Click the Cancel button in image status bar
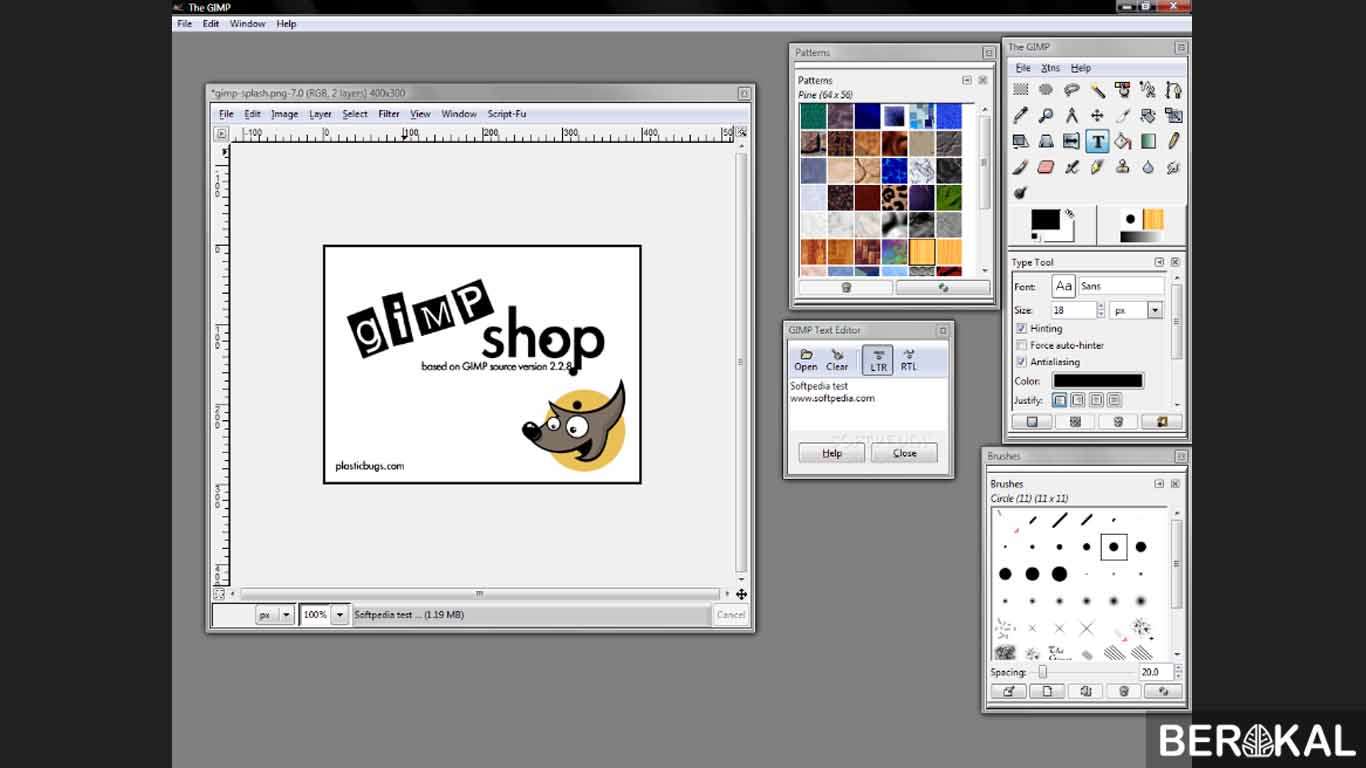 coord(731,615)
